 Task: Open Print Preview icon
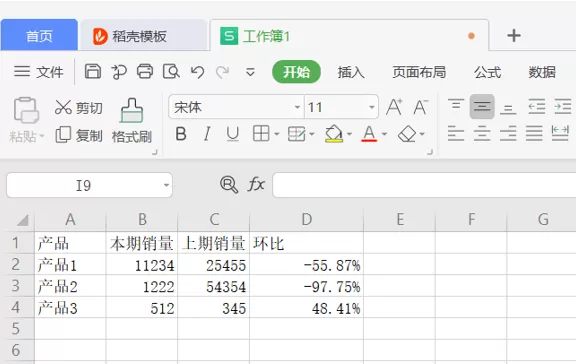[x=171, y=72]
